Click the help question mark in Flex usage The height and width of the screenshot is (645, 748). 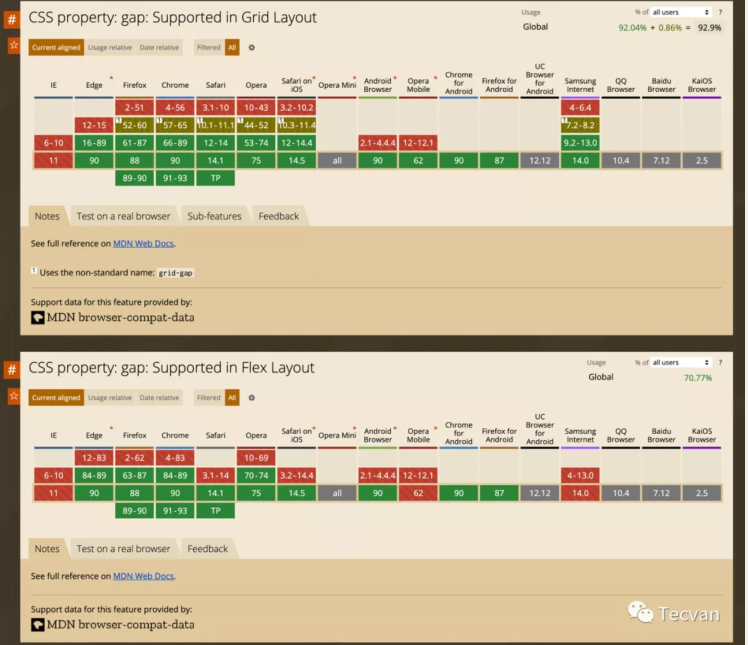click(x=719, y=362)
